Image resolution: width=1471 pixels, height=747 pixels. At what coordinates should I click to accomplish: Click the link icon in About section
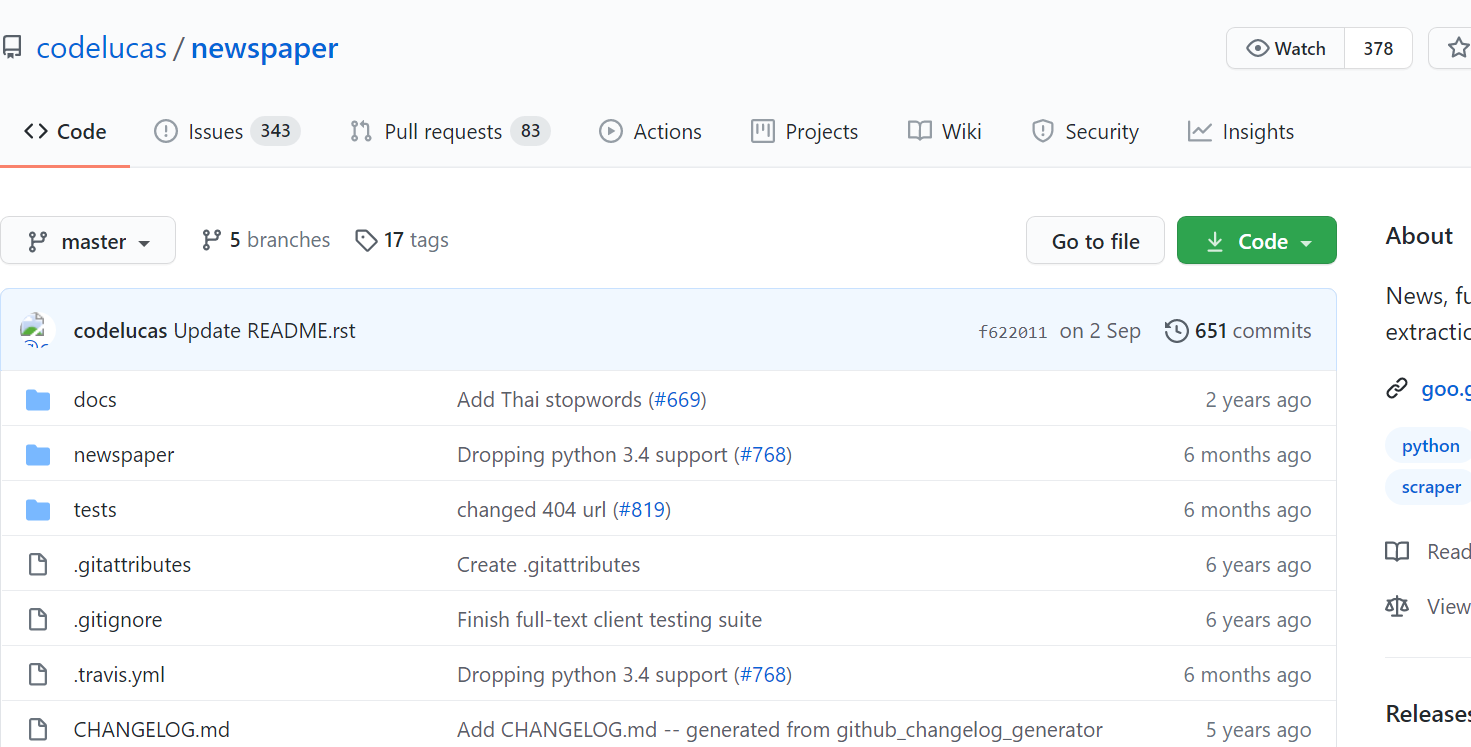tap(1397, 389)
